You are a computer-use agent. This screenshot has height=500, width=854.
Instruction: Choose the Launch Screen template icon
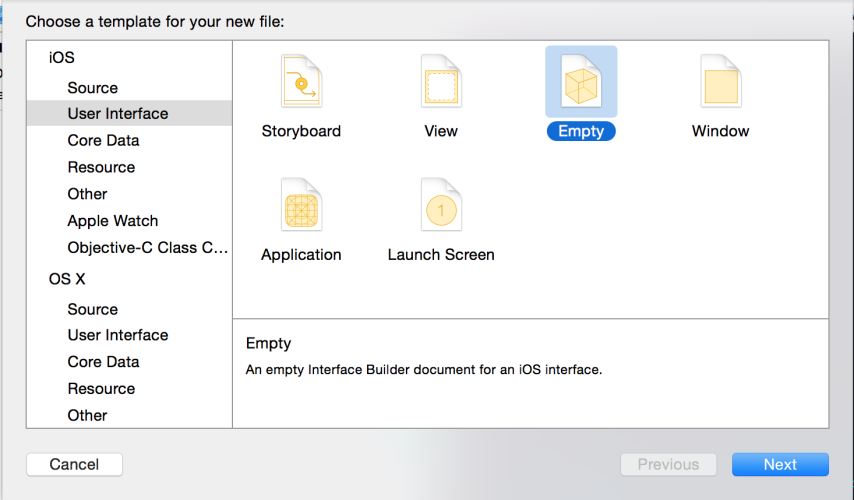click(441, 205)
